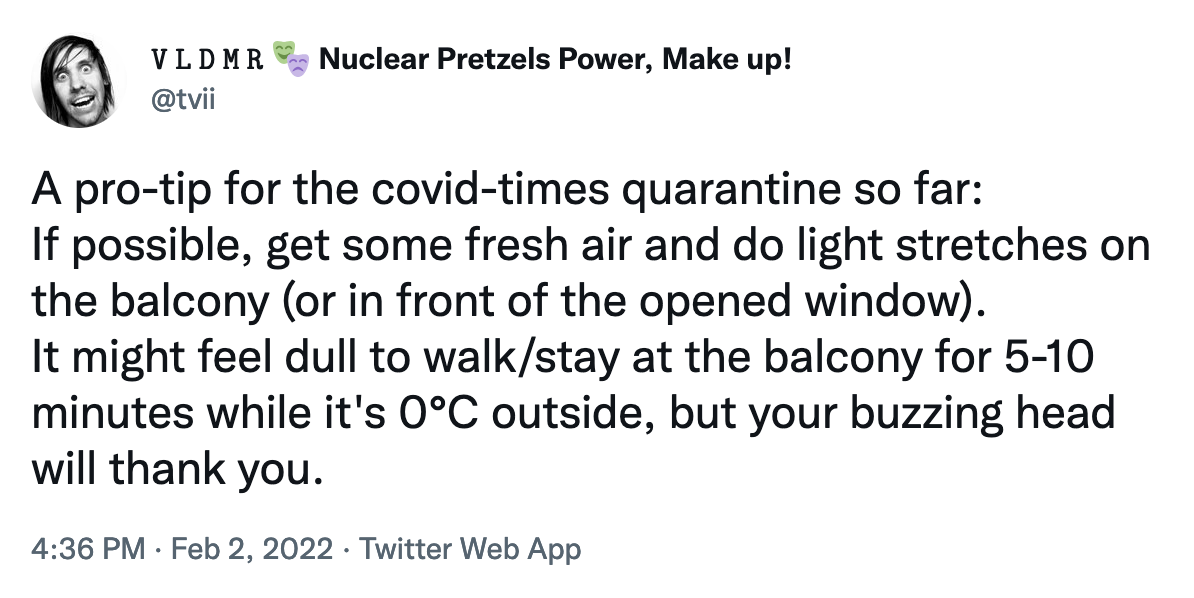Click the phrase "A pro-tip" in the tweet
This screenshot has width=1194, height=598.
120,190
